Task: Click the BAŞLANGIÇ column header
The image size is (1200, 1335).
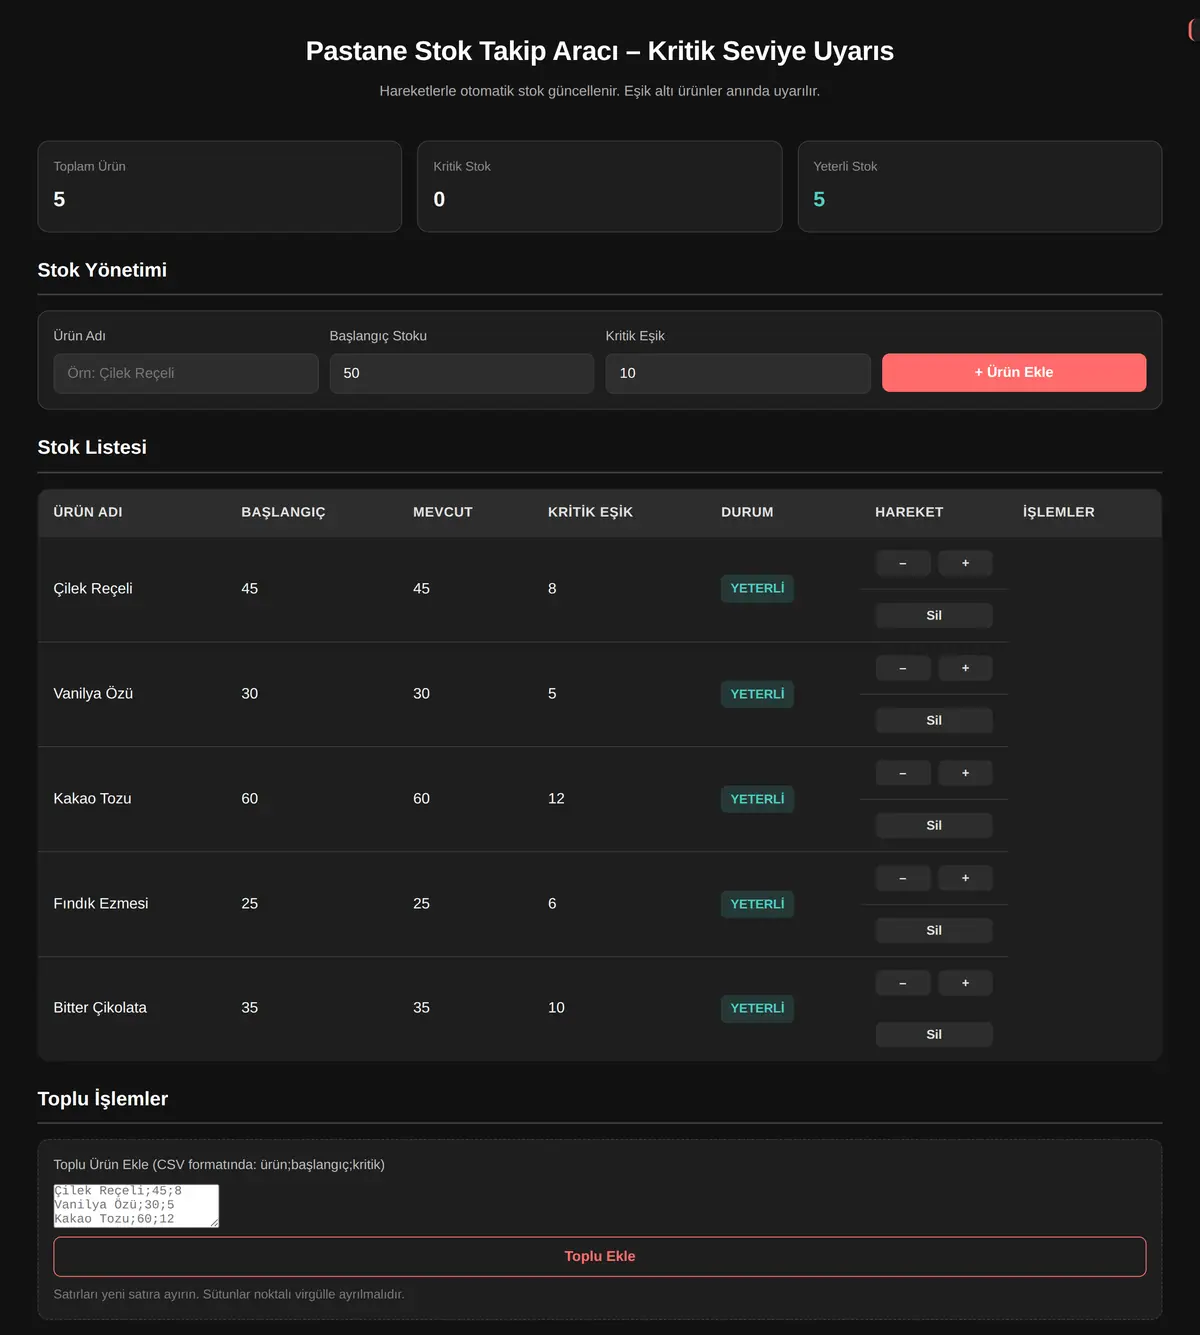Action: tap(283, 512)
